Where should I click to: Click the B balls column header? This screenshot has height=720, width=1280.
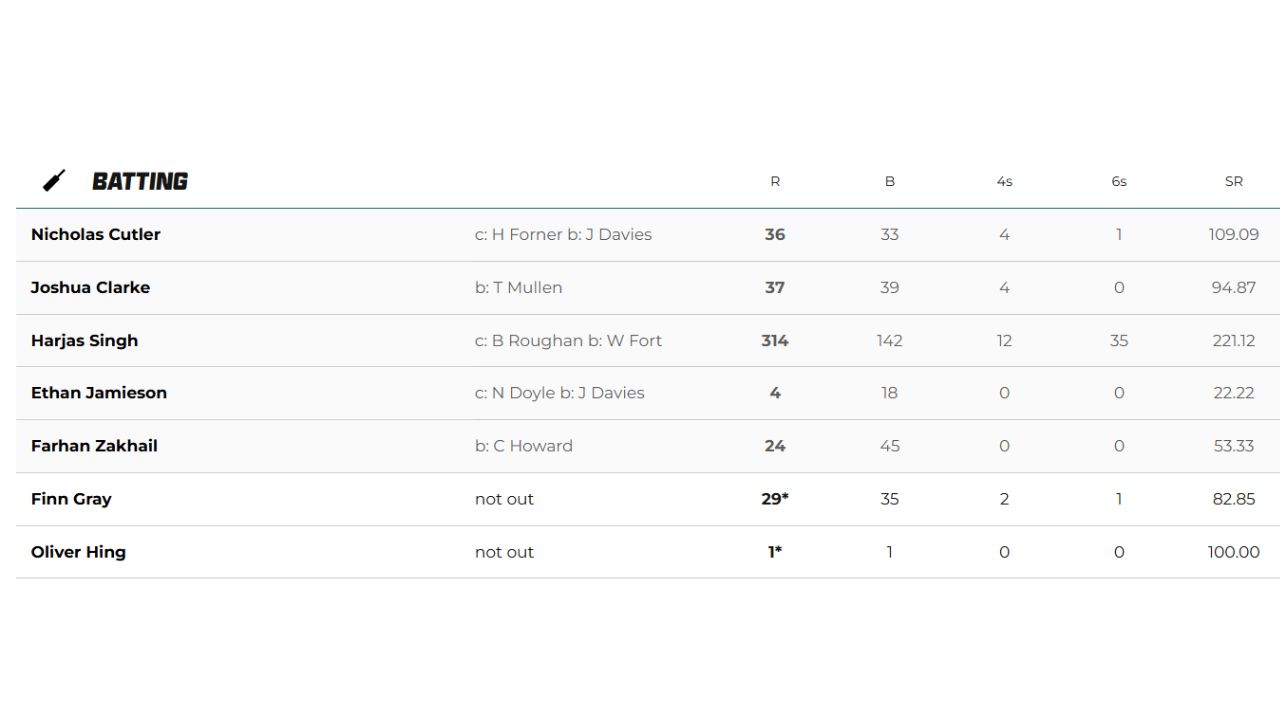(889, 182)
